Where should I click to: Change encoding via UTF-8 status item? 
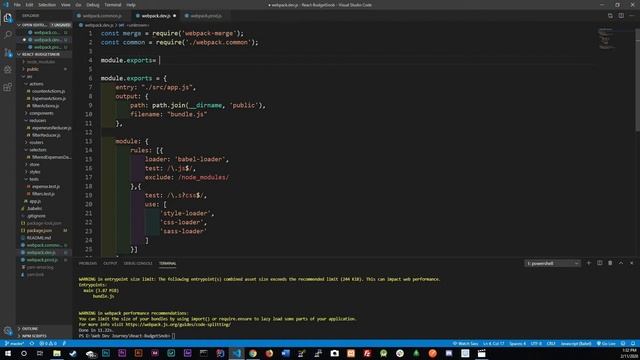coord(536,344)
